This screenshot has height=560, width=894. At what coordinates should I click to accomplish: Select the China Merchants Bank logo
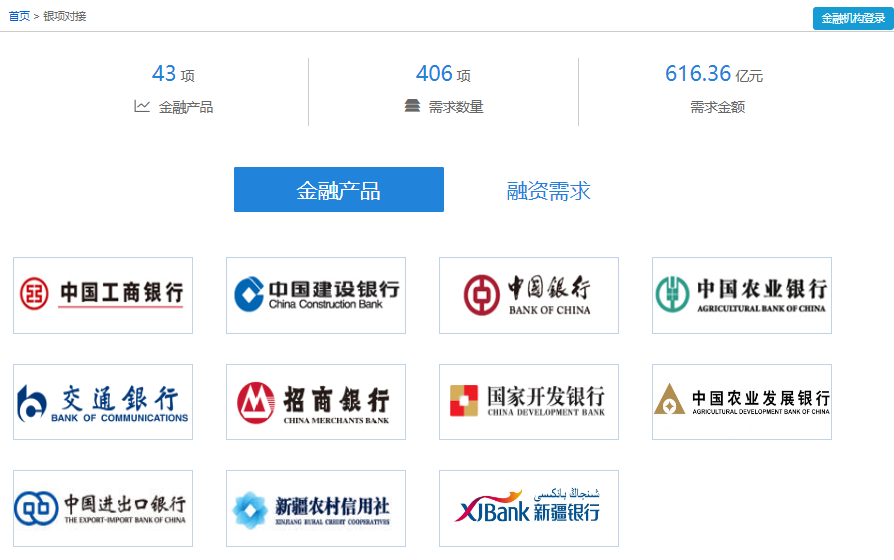(316, 402)
